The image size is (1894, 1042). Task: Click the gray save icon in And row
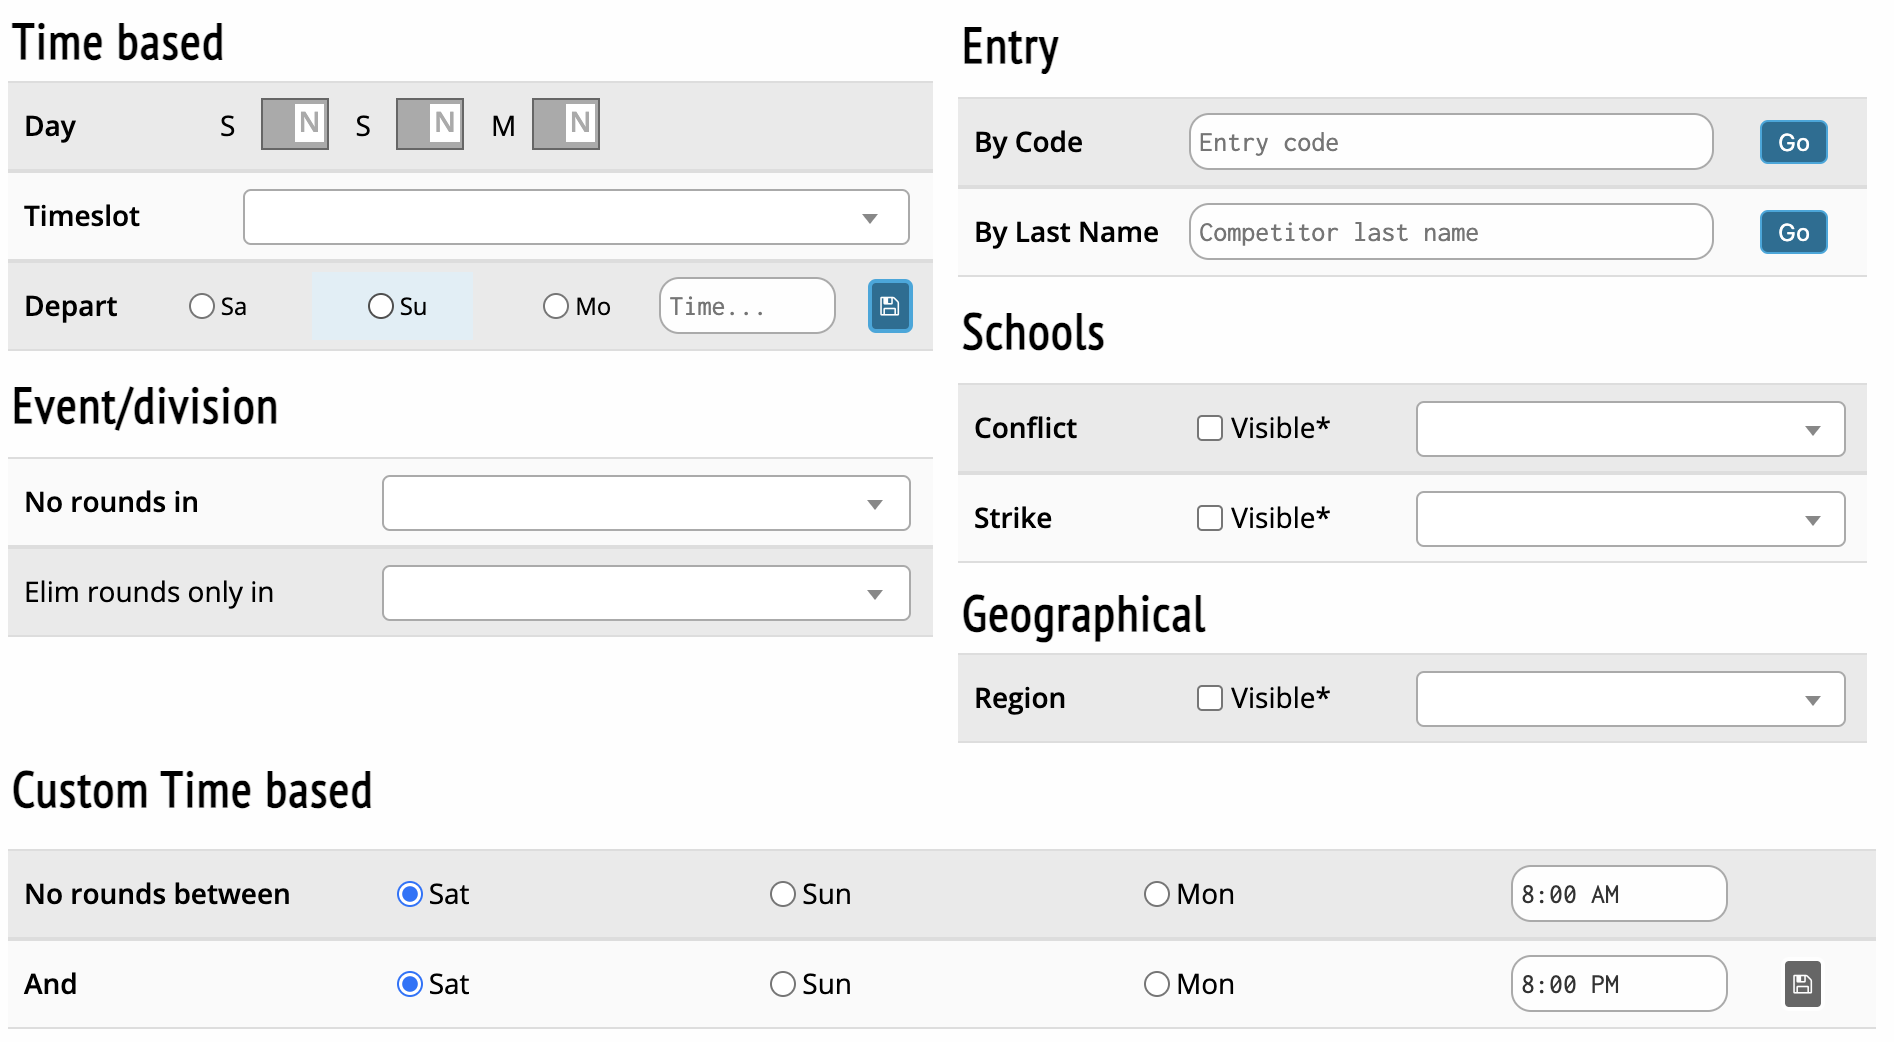[1802, 984]
